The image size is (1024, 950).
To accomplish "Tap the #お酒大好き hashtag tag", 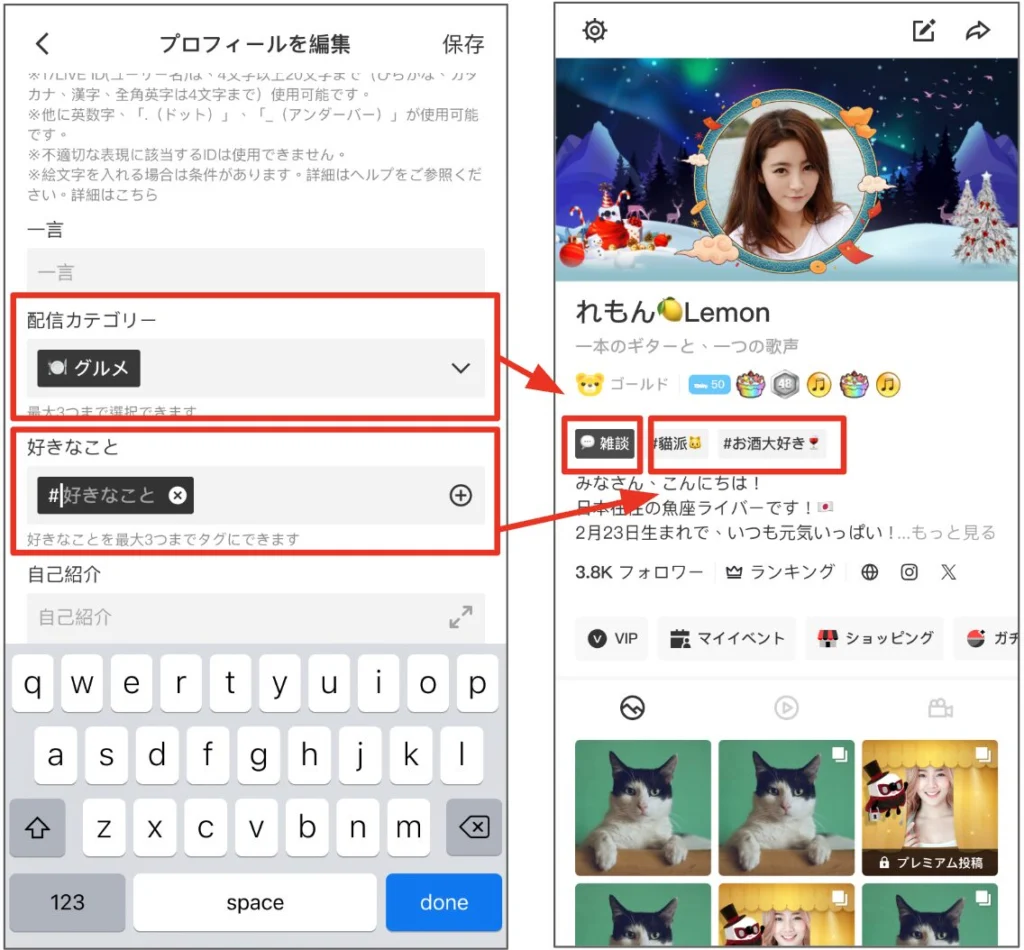I will pos(771,443).
